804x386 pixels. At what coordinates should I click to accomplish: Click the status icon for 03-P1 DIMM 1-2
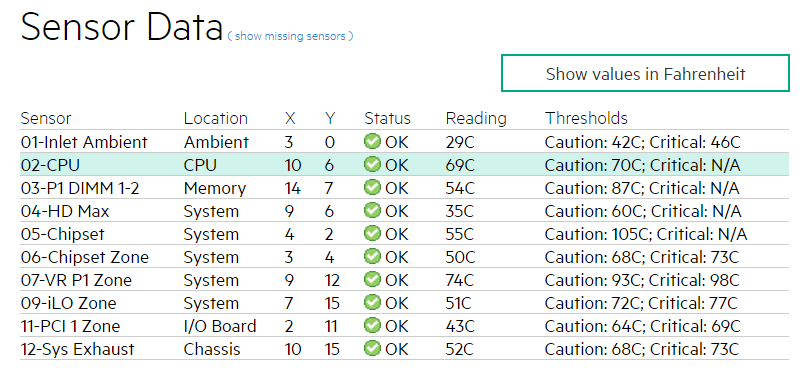coord(372,187)
